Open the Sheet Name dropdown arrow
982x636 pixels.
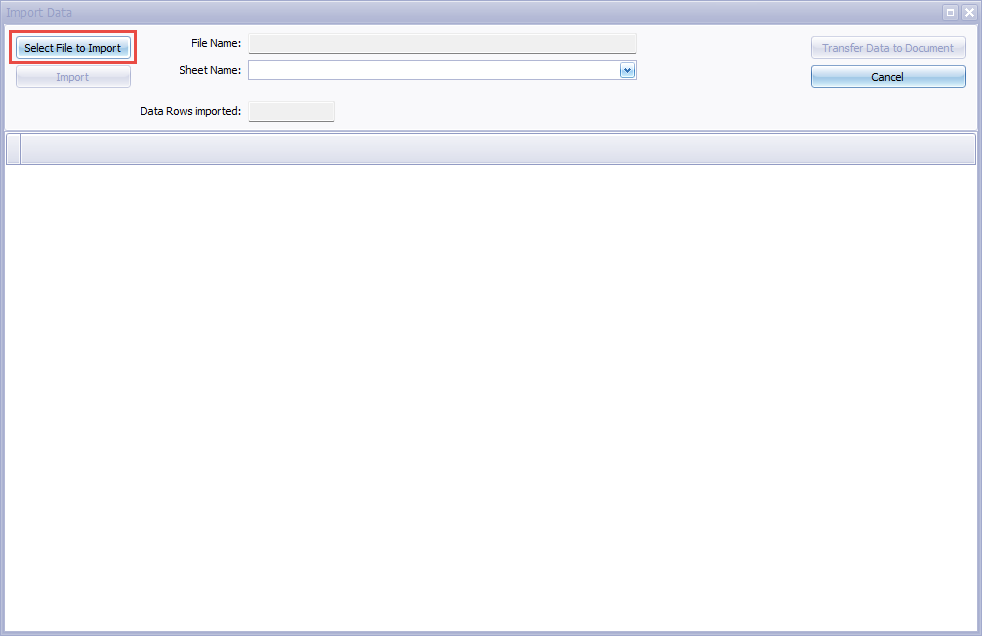[x=627, y=70]
